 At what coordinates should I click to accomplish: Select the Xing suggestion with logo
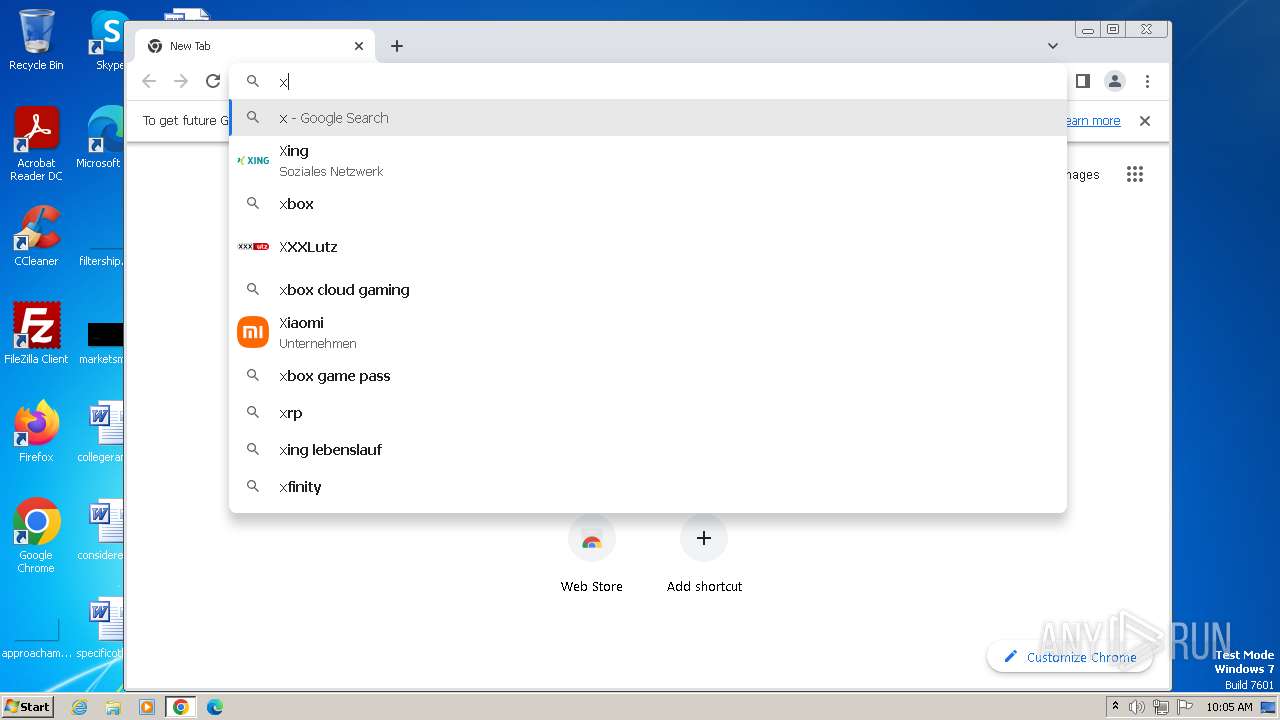[x=648, y=160]
